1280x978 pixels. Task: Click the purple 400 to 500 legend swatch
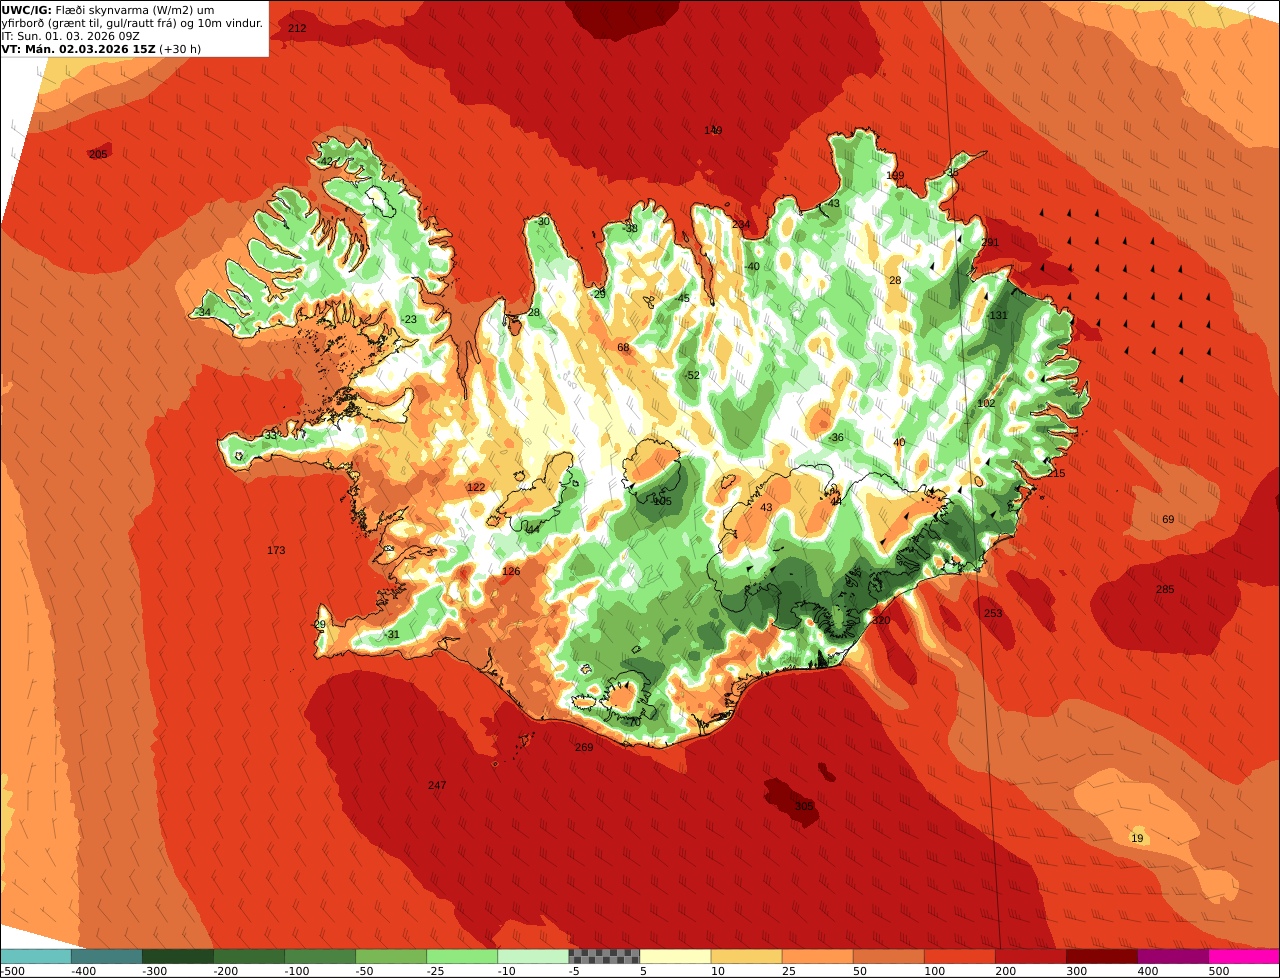pyautogui.click(x=1171, y=956)
